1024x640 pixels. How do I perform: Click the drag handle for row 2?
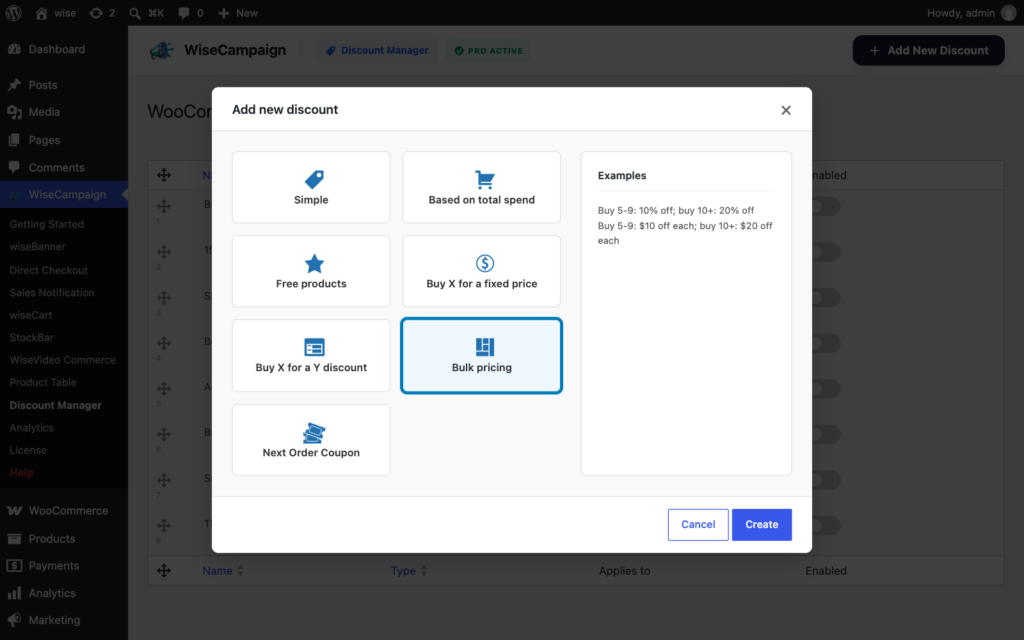point(164,252)
